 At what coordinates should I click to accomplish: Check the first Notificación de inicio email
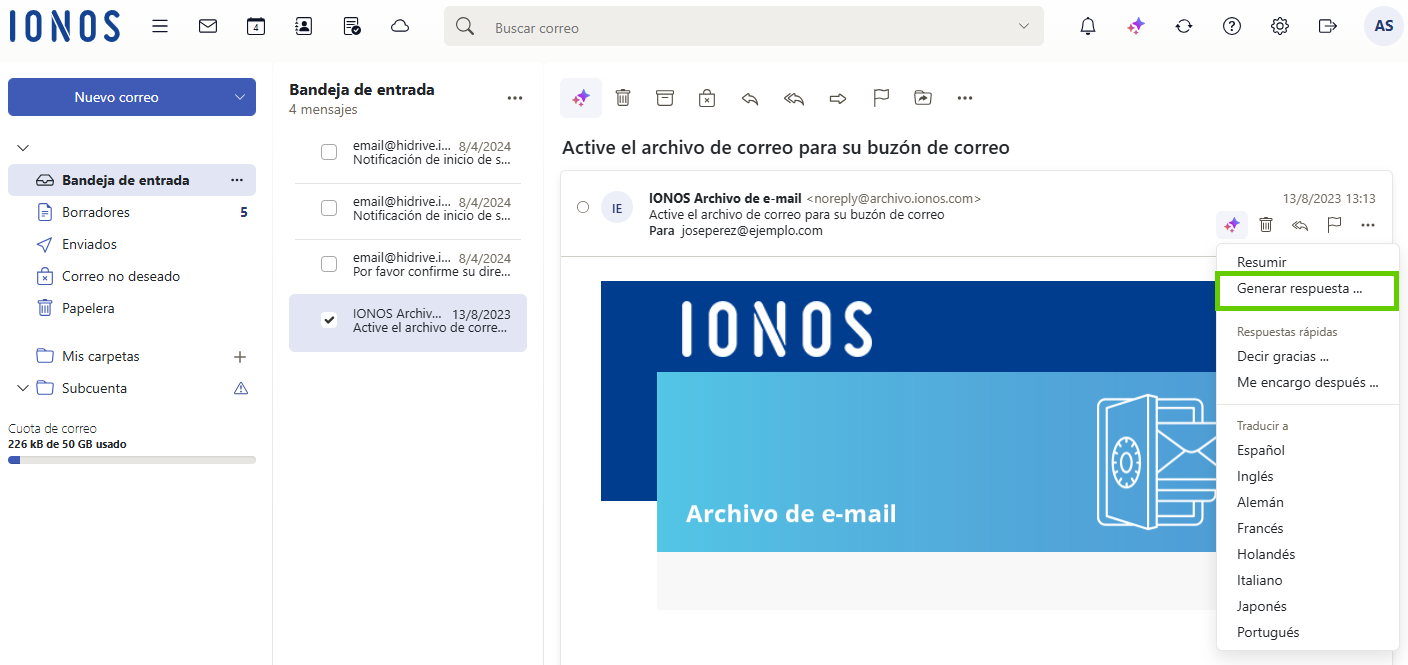pyautogui.click(x=329, y=152)
